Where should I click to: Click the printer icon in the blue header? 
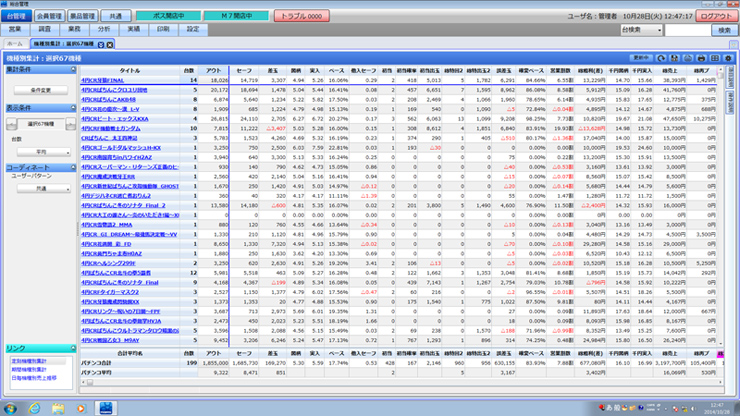701,58
